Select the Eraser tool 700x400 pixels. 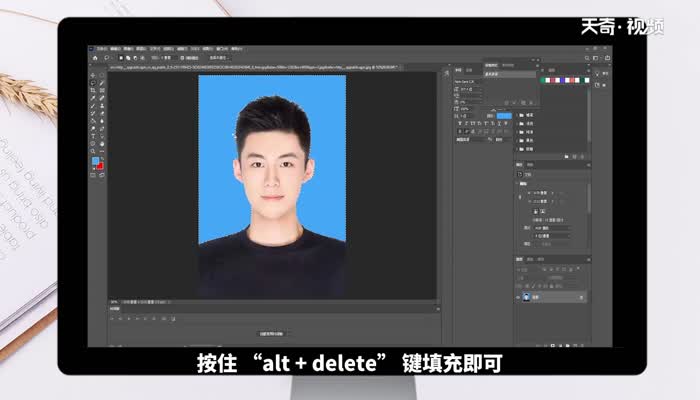[102, 113]
